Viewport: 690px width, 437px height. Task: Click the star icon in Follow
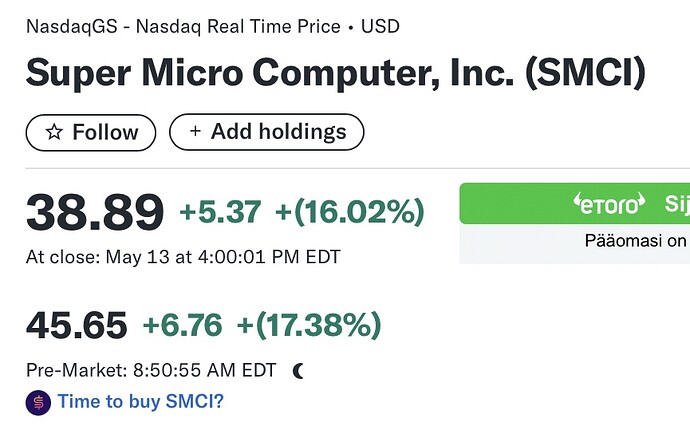click(54, 132)
